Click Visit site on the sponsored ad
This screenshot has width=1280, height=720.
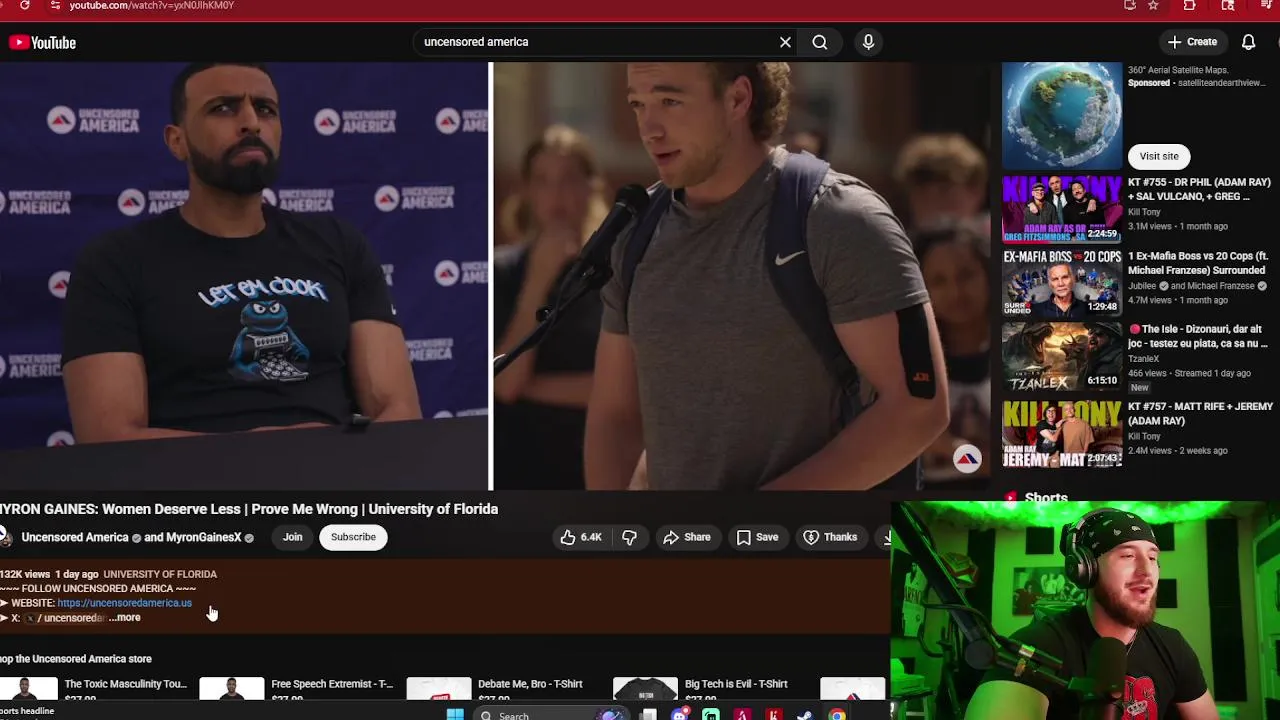(x=1159, y=156)
